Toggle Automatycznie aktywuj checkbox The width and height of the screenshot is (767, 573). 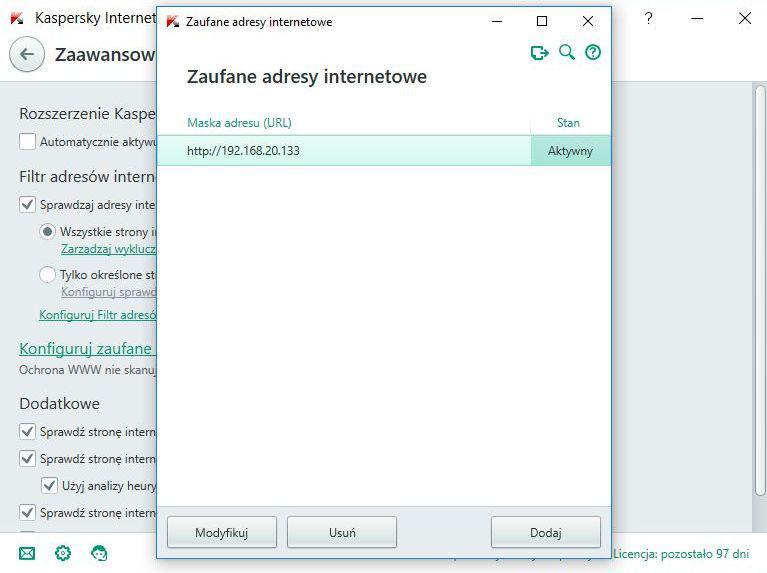tap(27, 141)
